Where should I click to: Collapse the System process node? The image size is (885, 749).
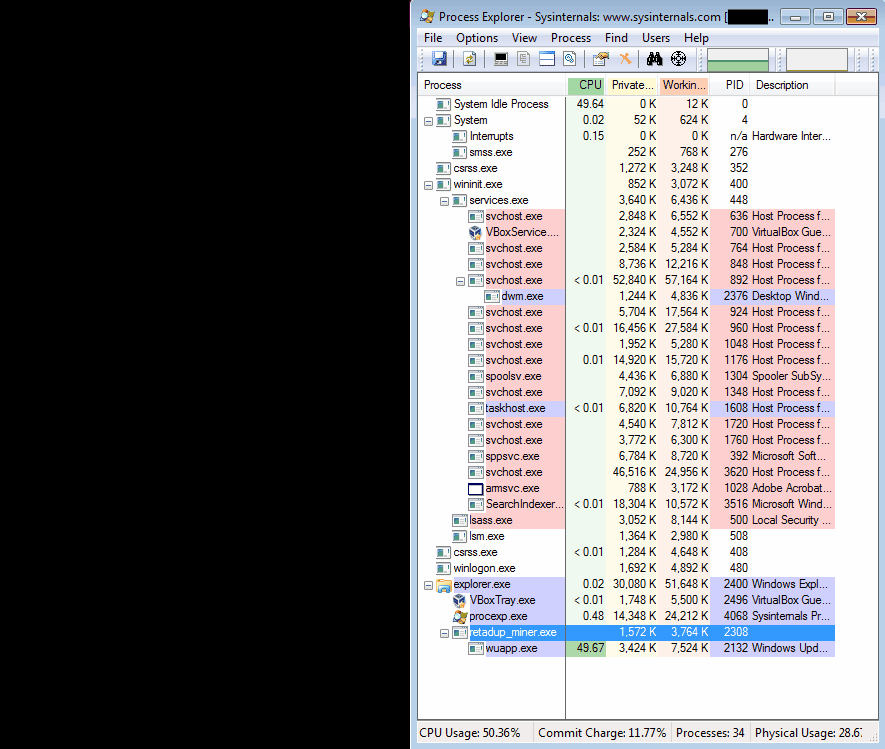(x=428, y=121)
